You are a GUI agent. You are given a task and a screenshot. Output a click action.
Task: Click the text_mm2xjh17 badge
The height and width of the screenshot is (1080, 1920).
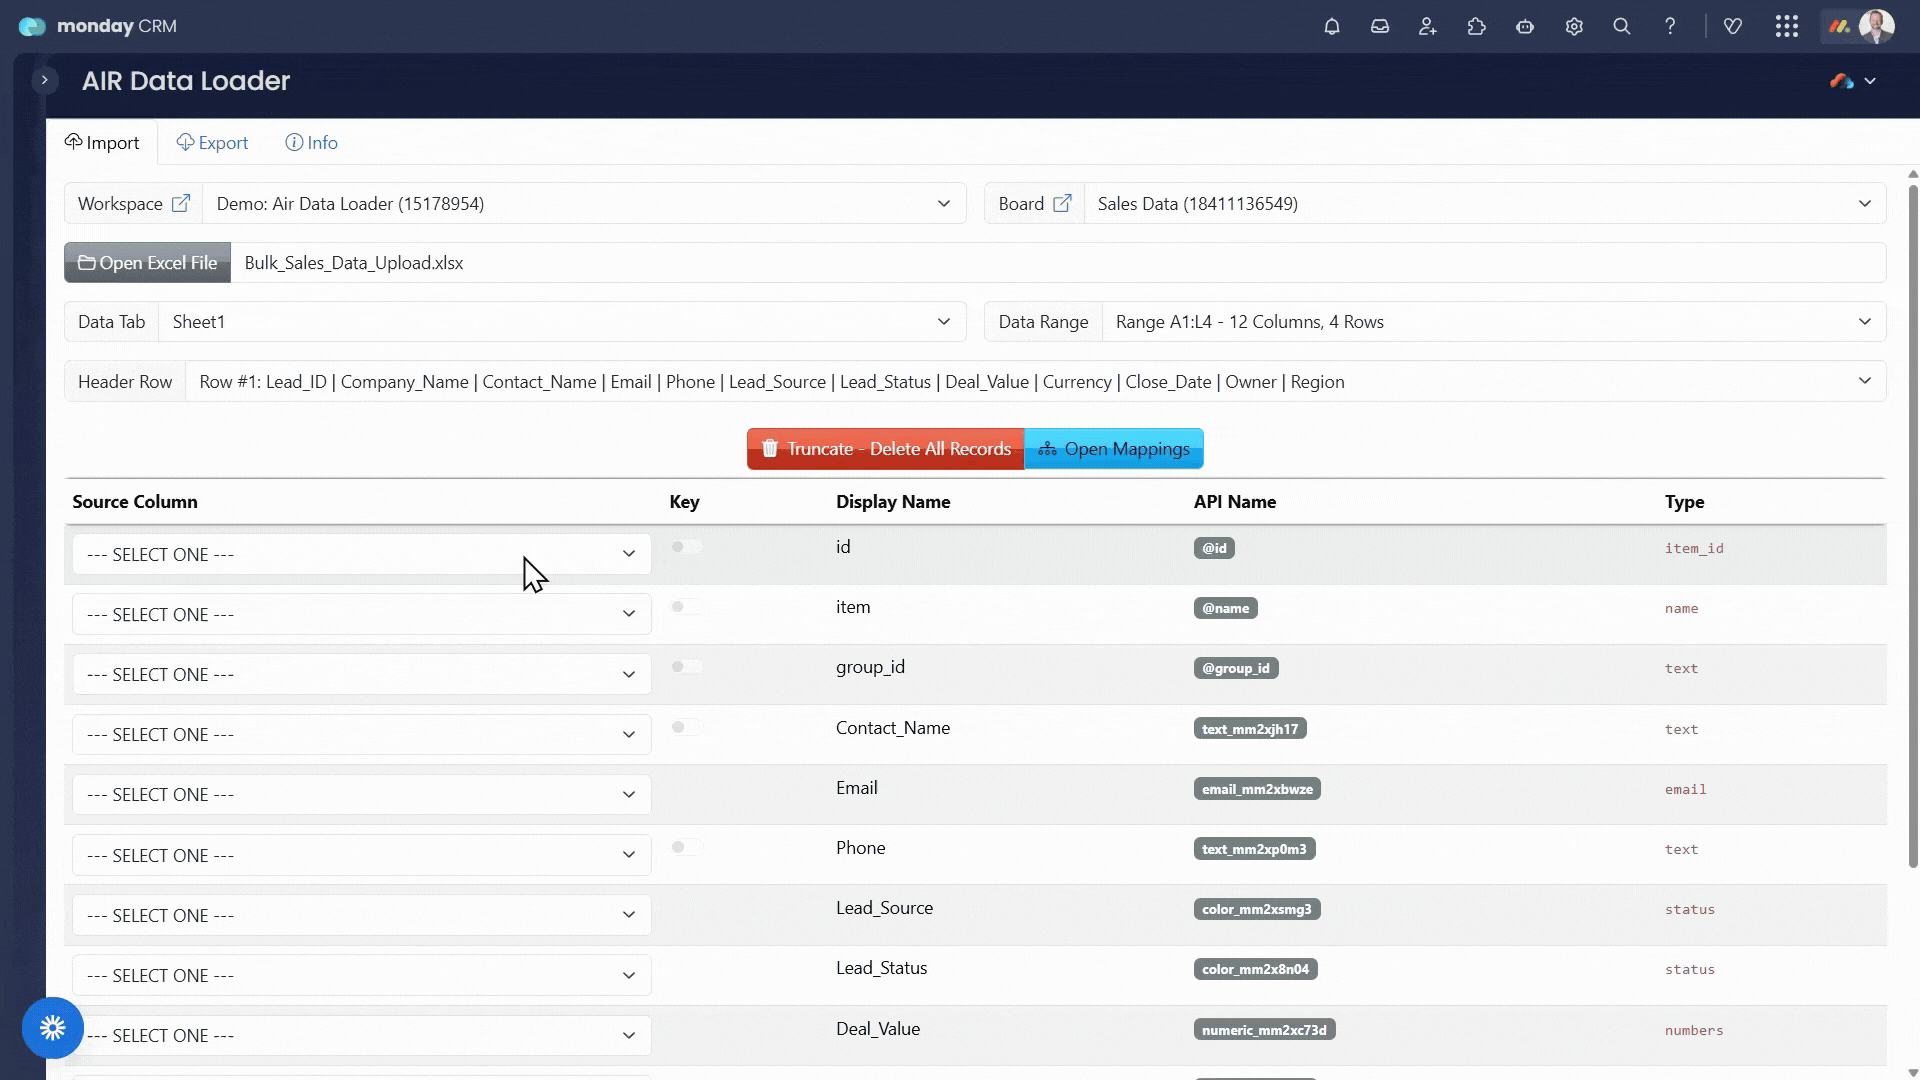pyautogui.click(x=1250, y=729)
